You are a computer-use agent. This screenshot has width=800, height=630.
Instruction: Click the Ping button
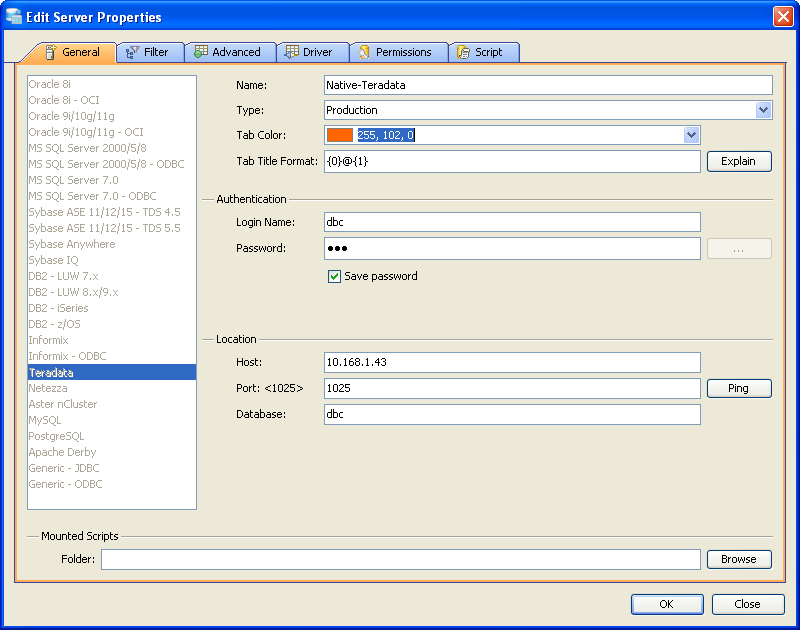coord(739,388)
